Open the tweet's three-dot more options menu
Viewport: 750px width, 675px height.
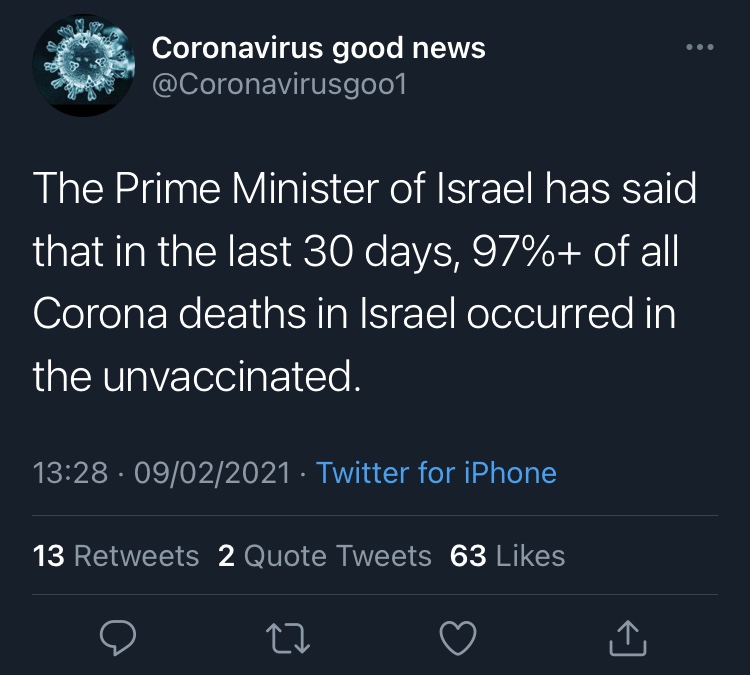[700, 47]
